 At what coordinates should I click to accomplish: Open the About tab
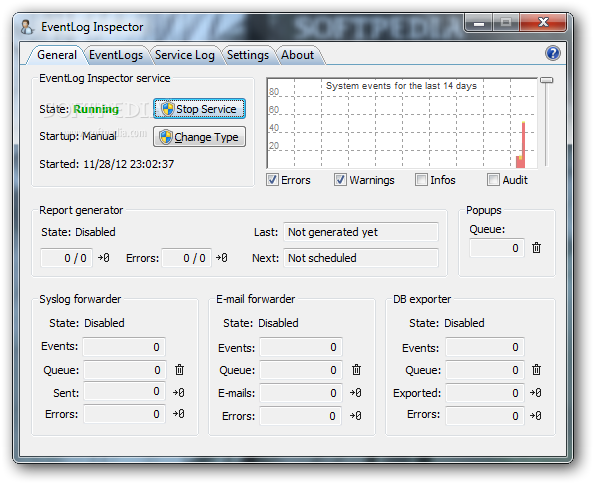click(298, 55)
